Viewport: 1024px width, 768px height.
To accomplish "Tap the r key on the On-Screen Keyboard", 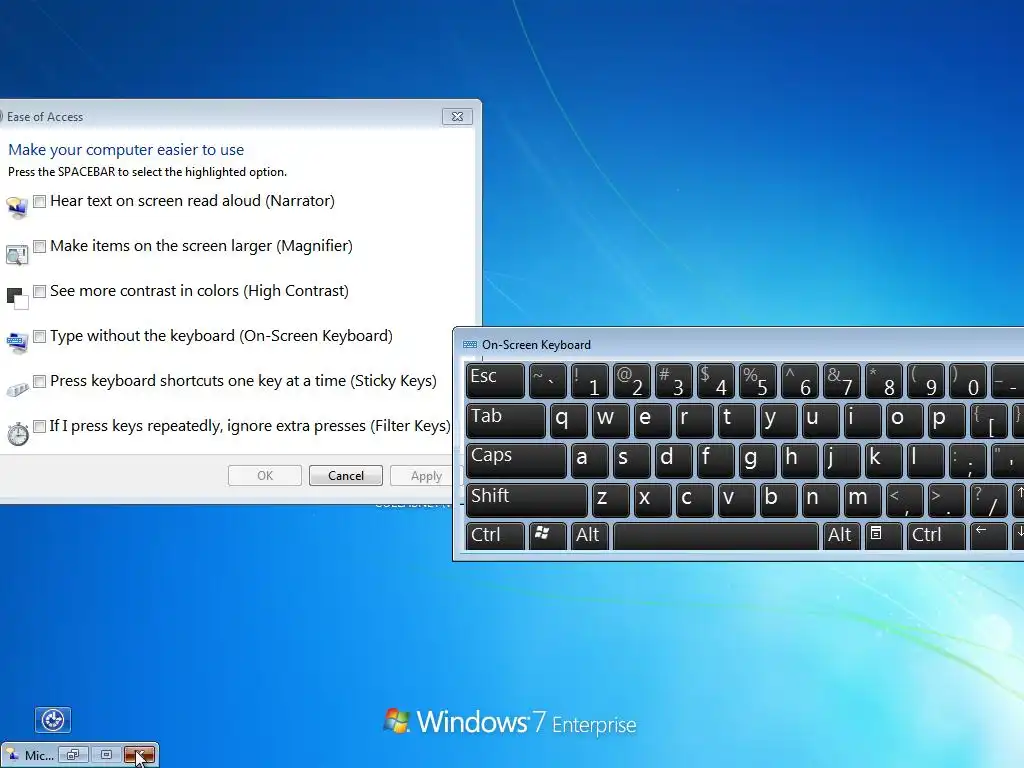I will click(x=694, y=421).
